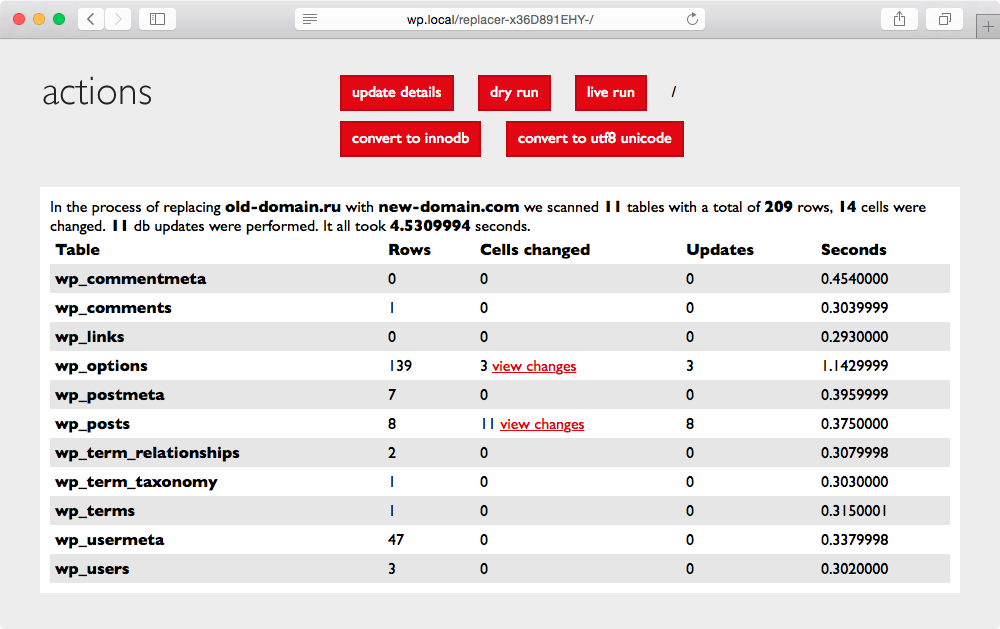This screenshot has width=1000, height=629.
Task: Open the Share icon in toolbar
Action: pyautogui.click(x=898, y=19)
